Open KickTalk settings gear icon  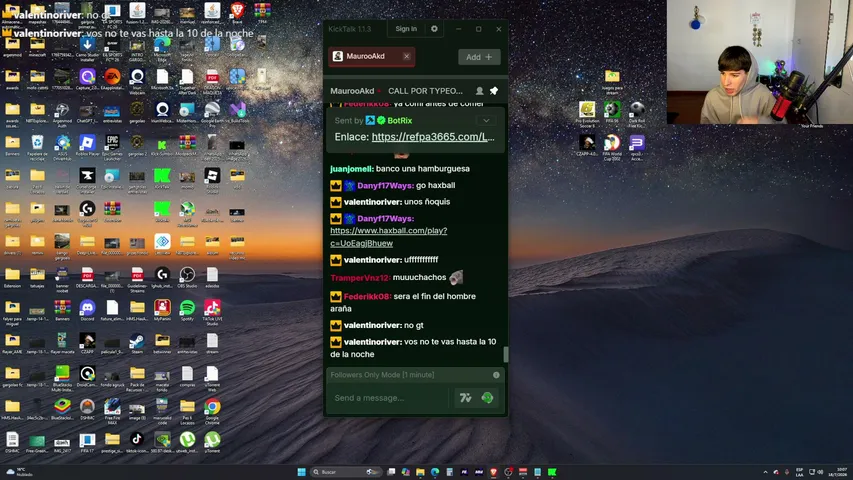tap(434, 29)
